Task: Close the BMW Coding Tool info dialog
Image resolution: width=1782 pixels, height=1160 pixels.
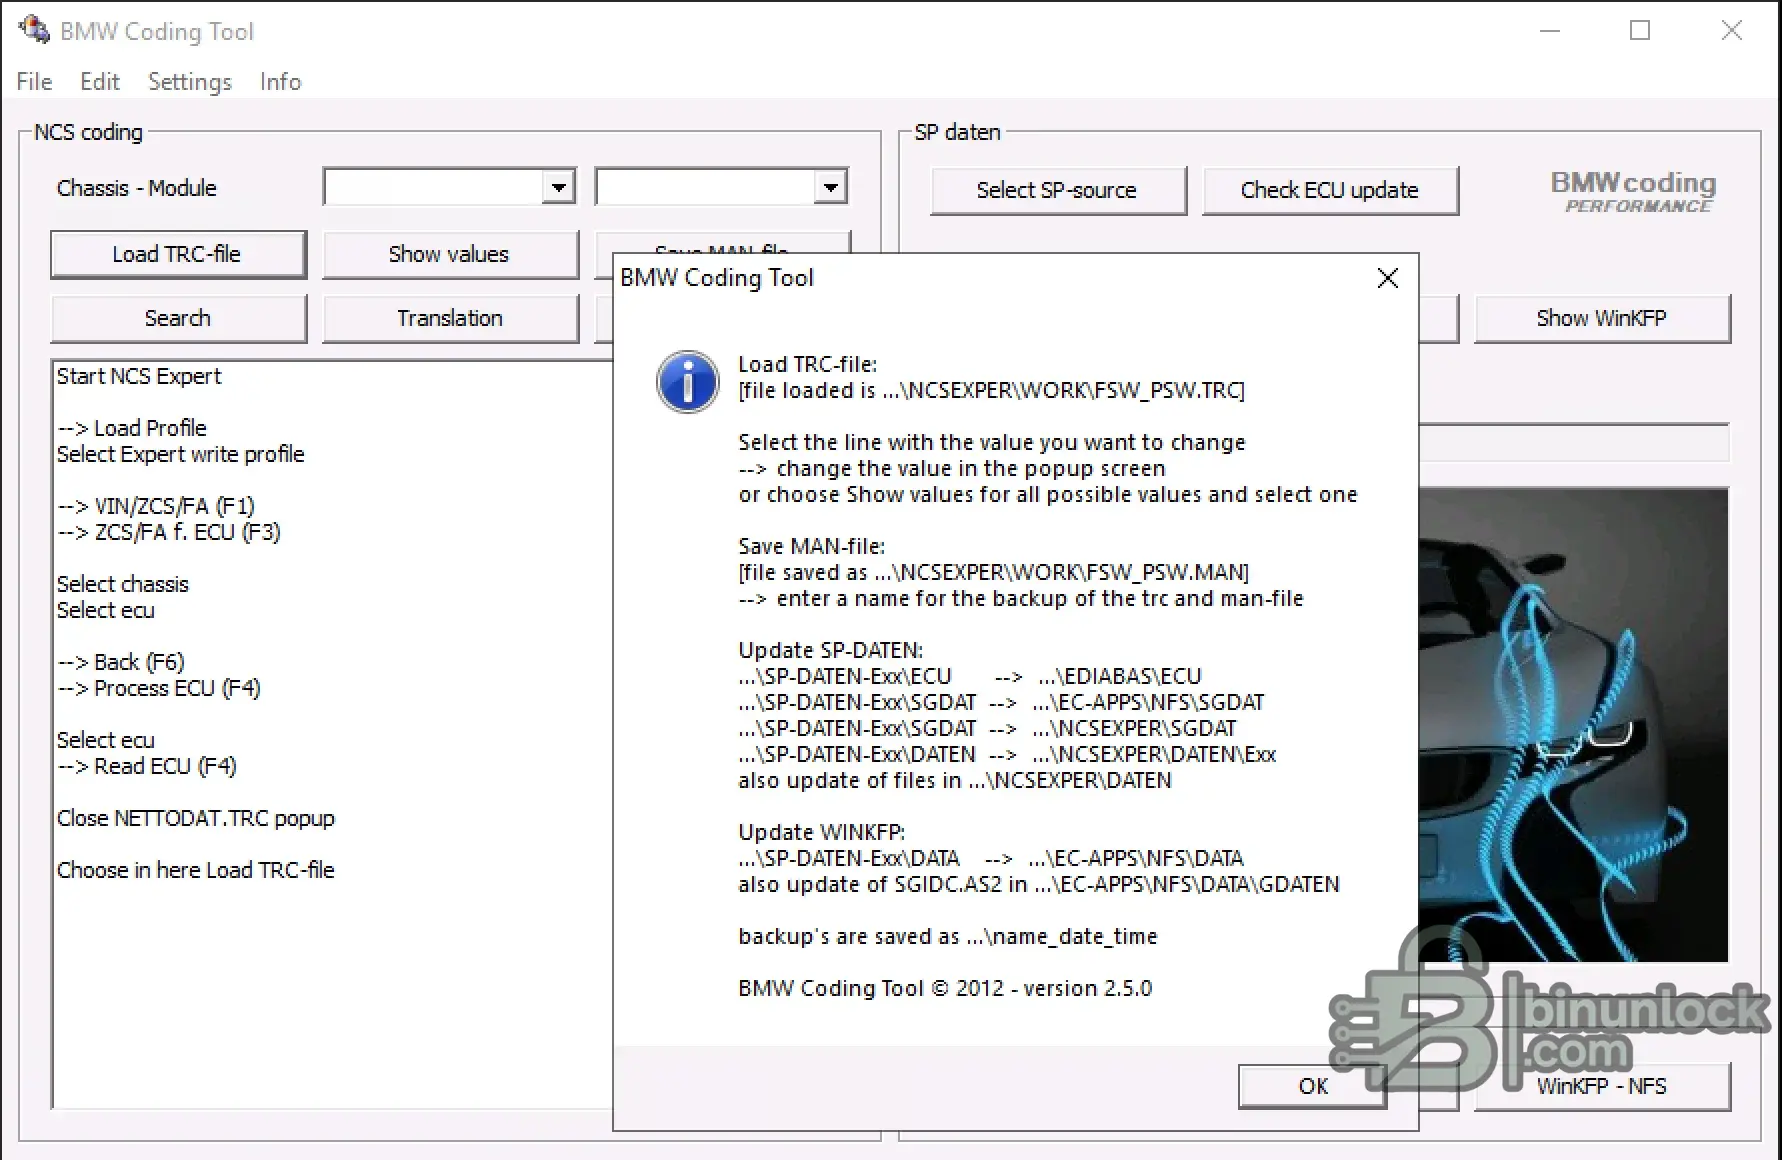Action: point(1388,278)
